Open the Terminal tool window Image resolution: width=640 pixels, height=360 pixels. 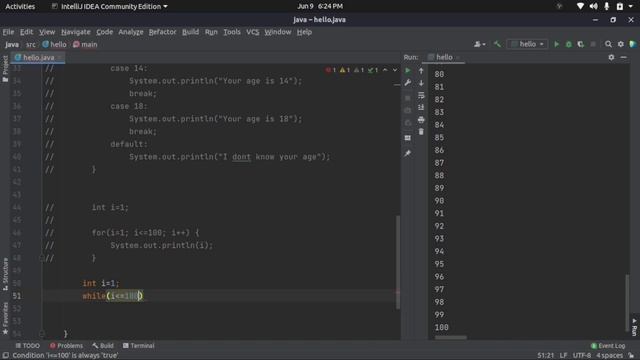click(138, 346)
